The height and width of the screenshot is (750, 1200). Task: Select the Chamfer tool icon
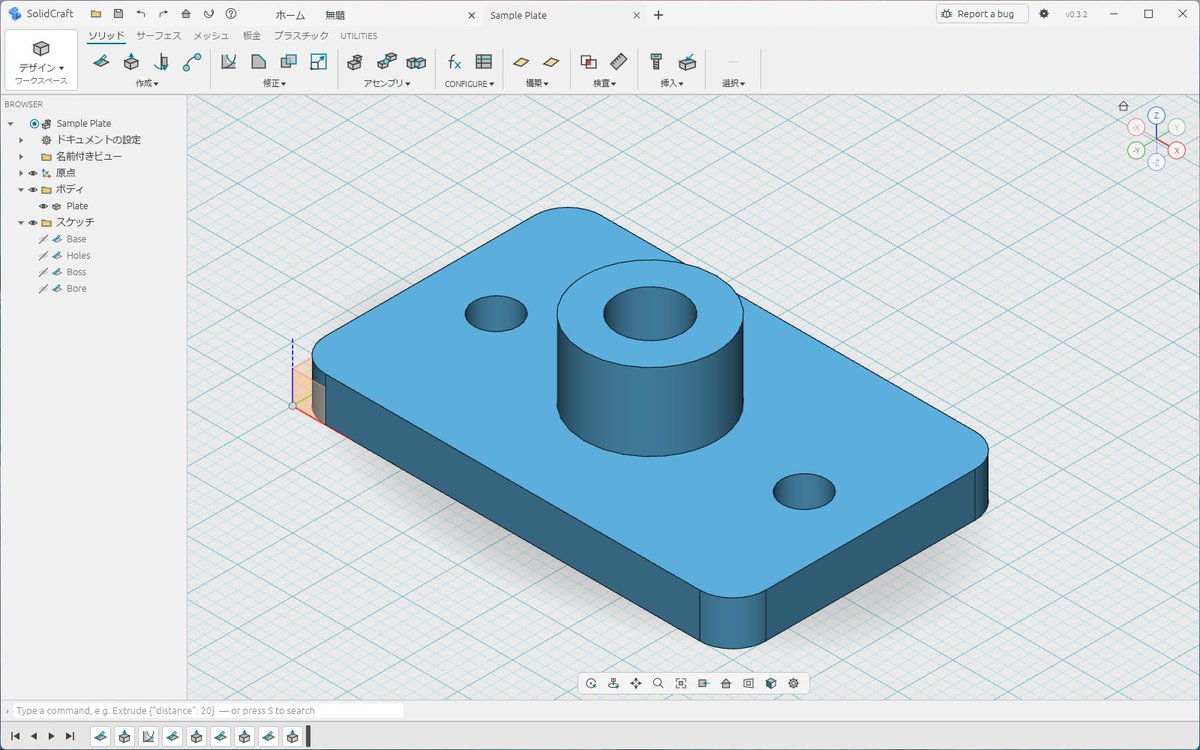(x=258, y=62)
